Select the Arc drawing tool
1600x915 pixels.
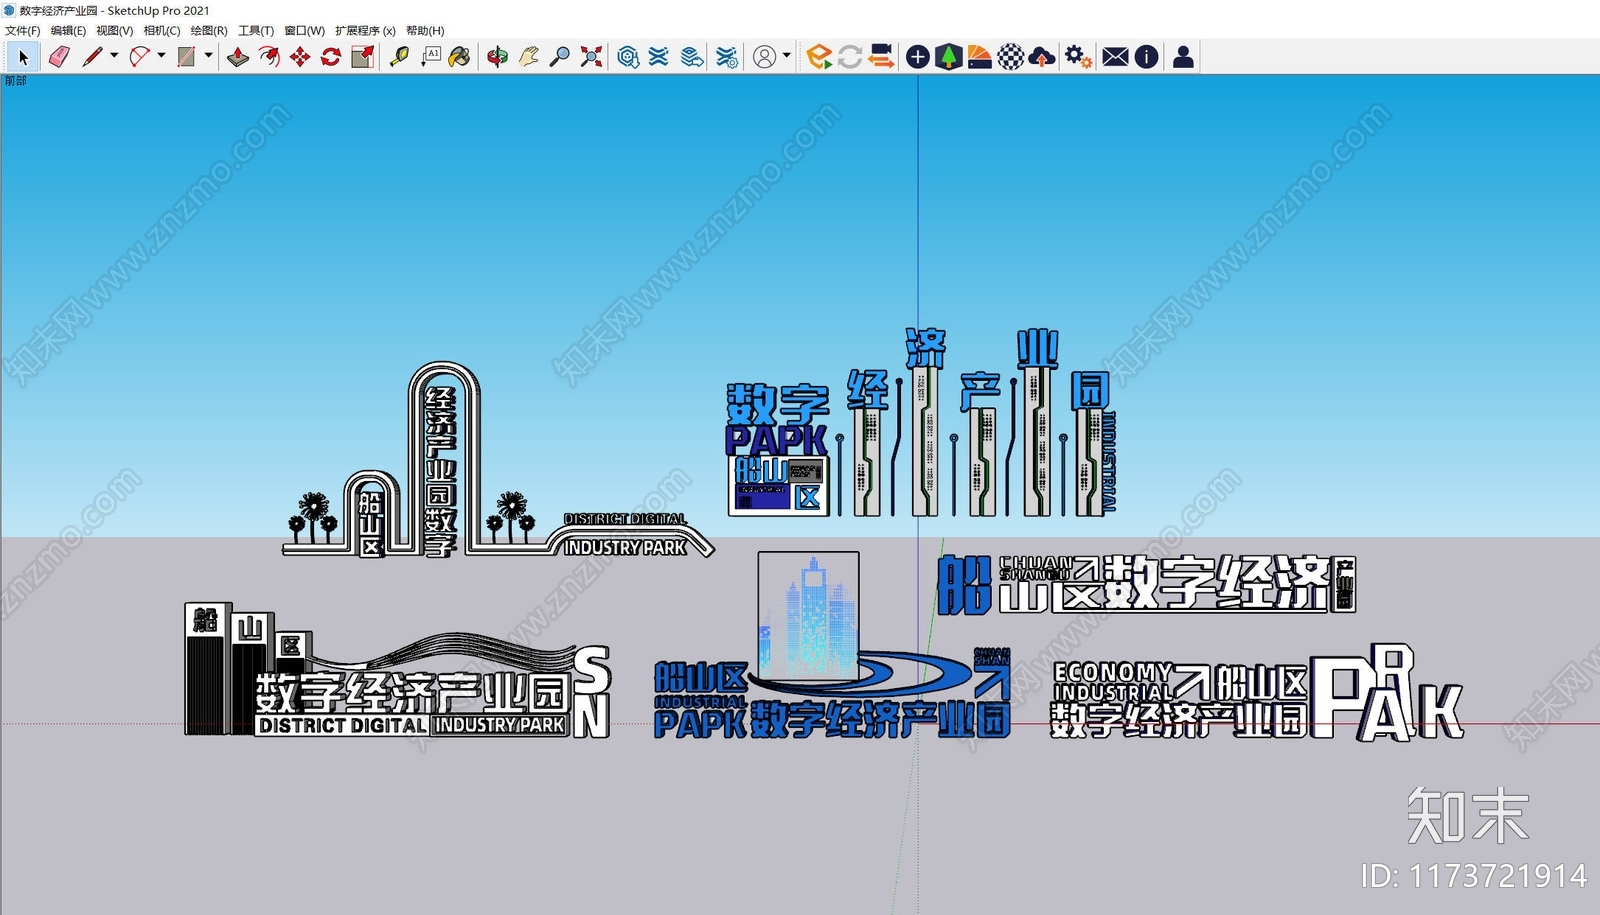(x=140, y=57)
